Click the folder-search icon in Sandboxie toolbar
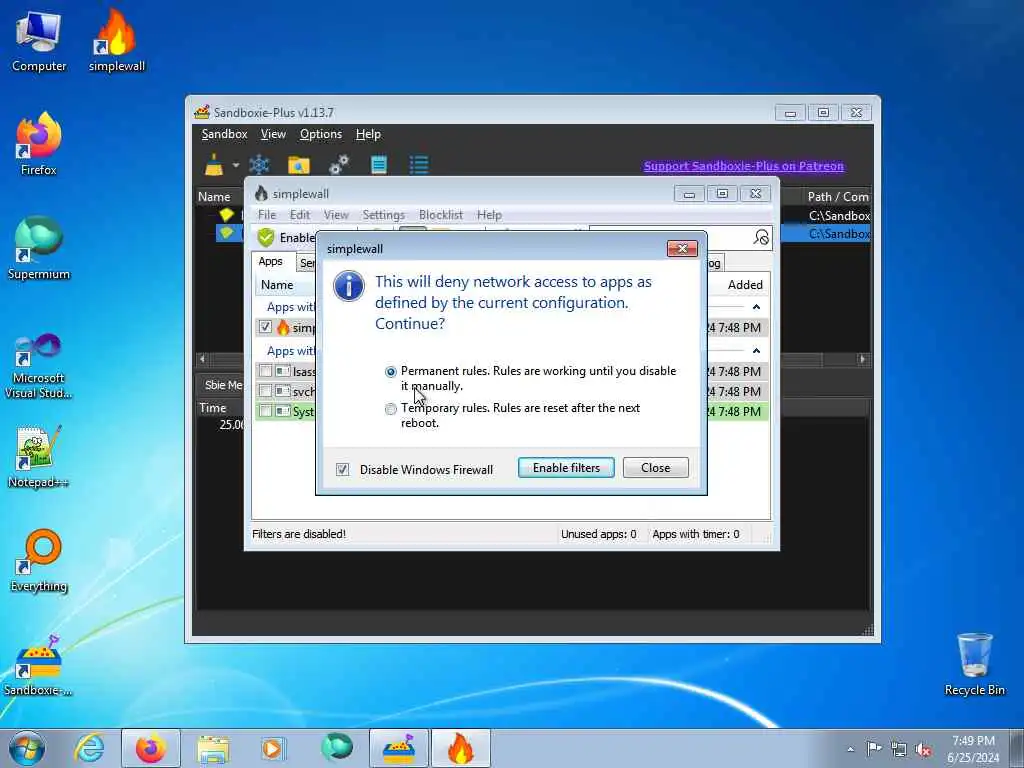The image size is (1024, 768). [298, 165]
